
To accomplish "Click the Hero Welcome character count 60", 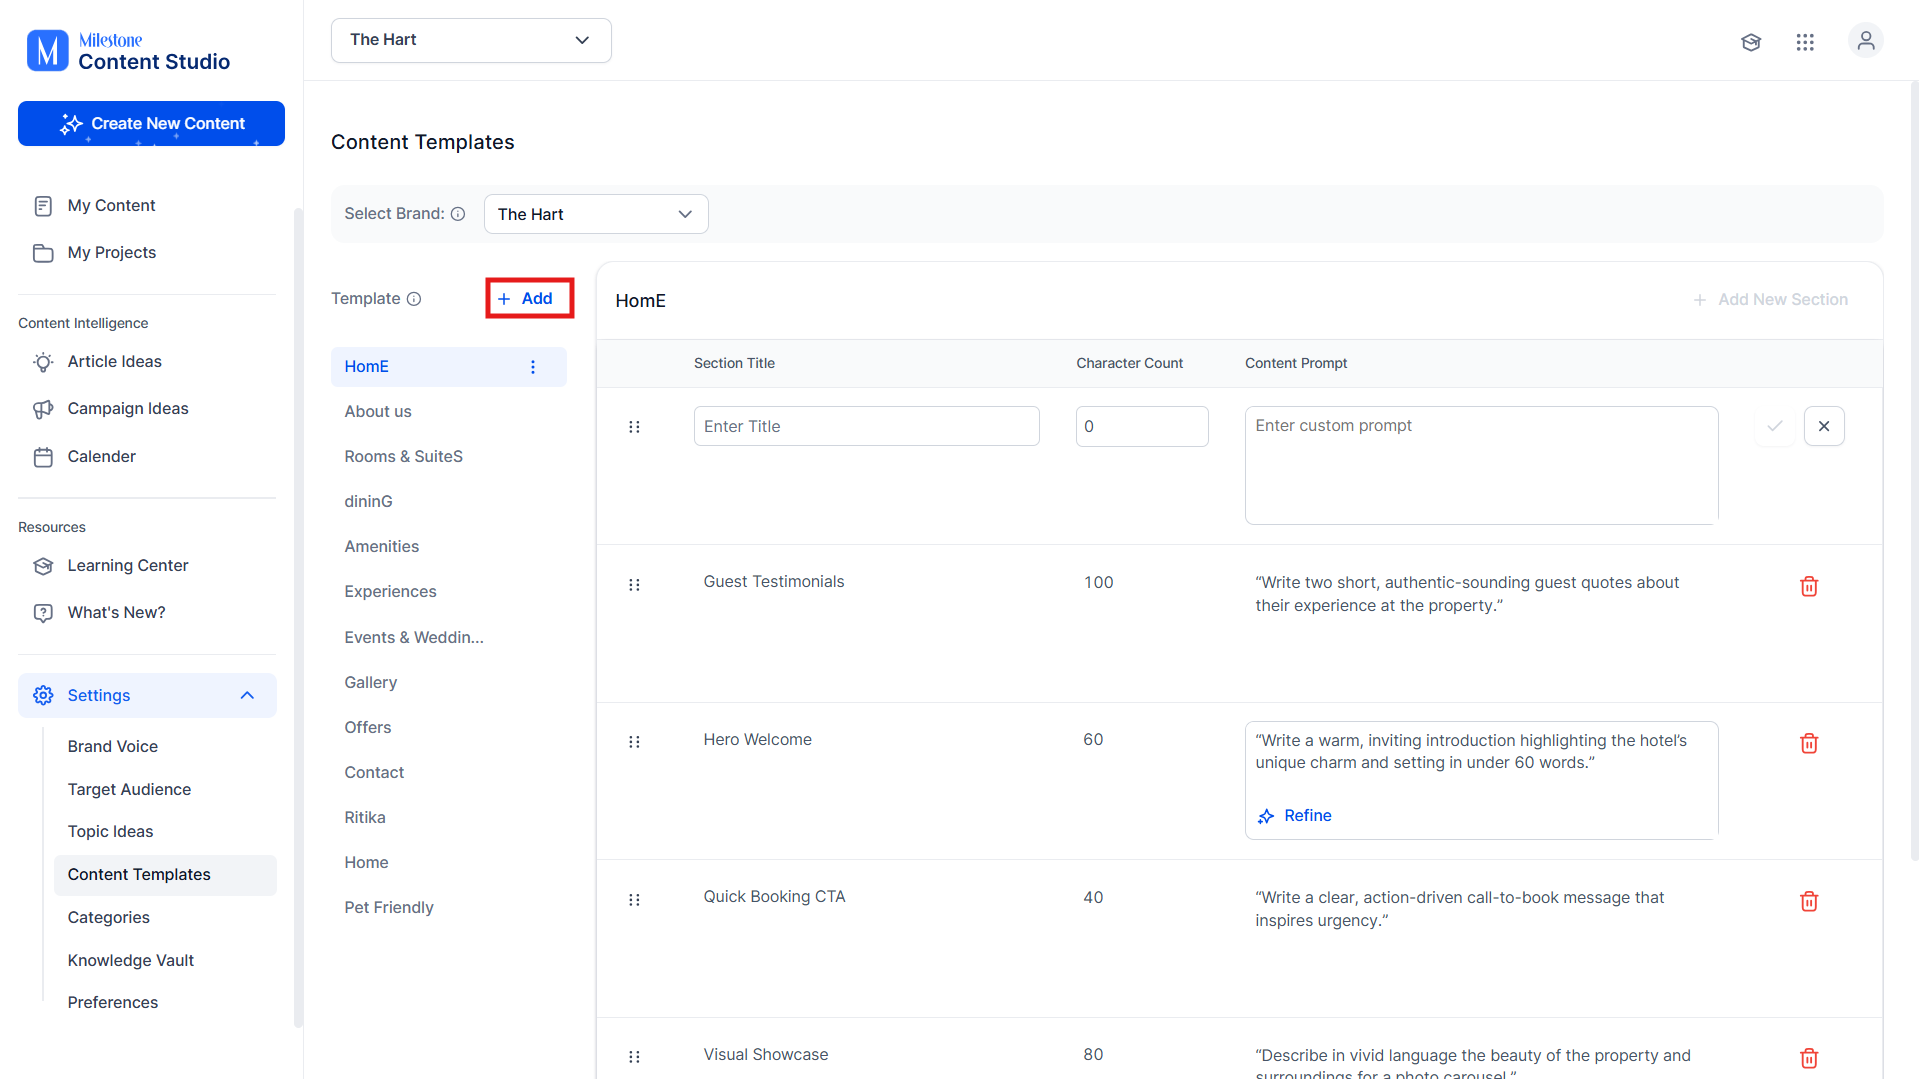I will 1093,740.
